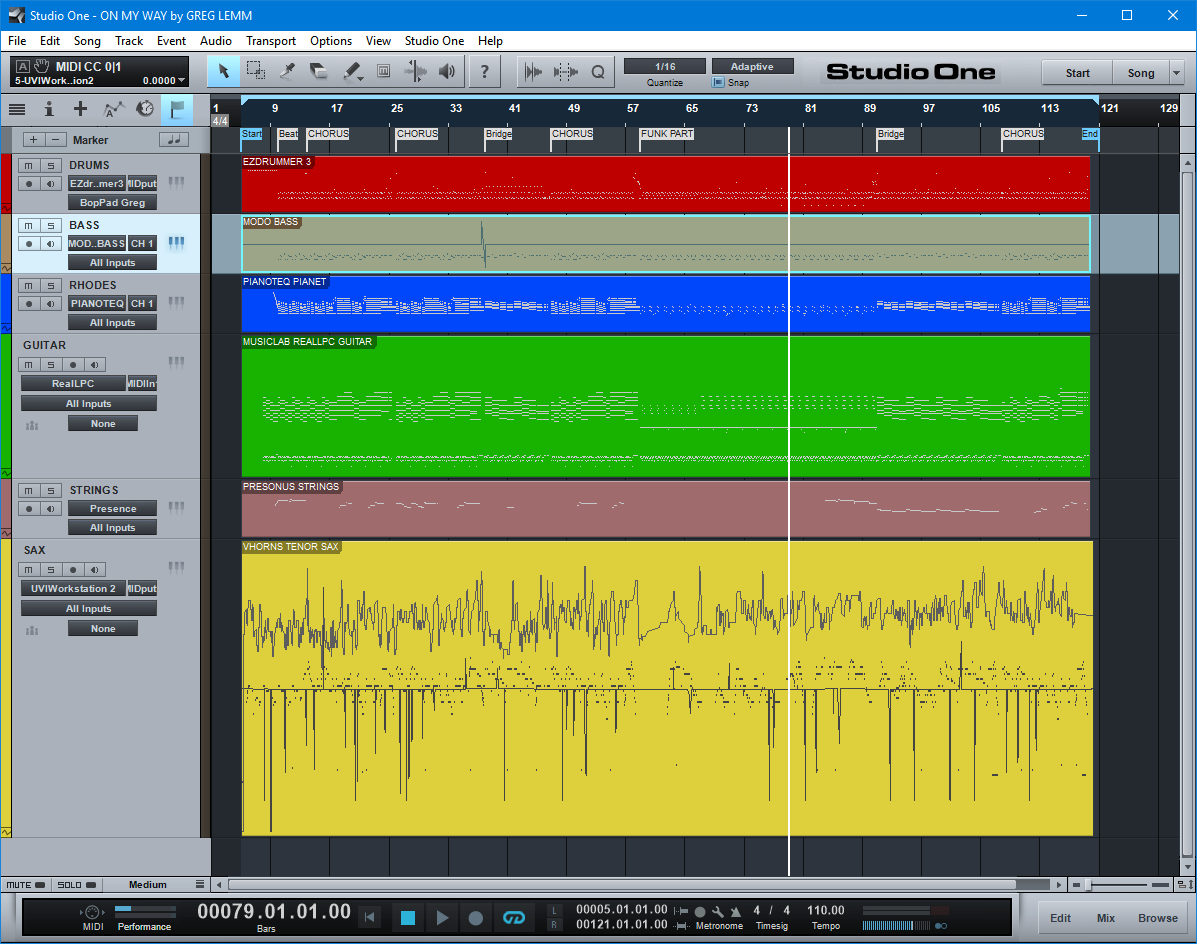Click the strip silence icon
The image size is (1197, 944).
click(566, 72)
